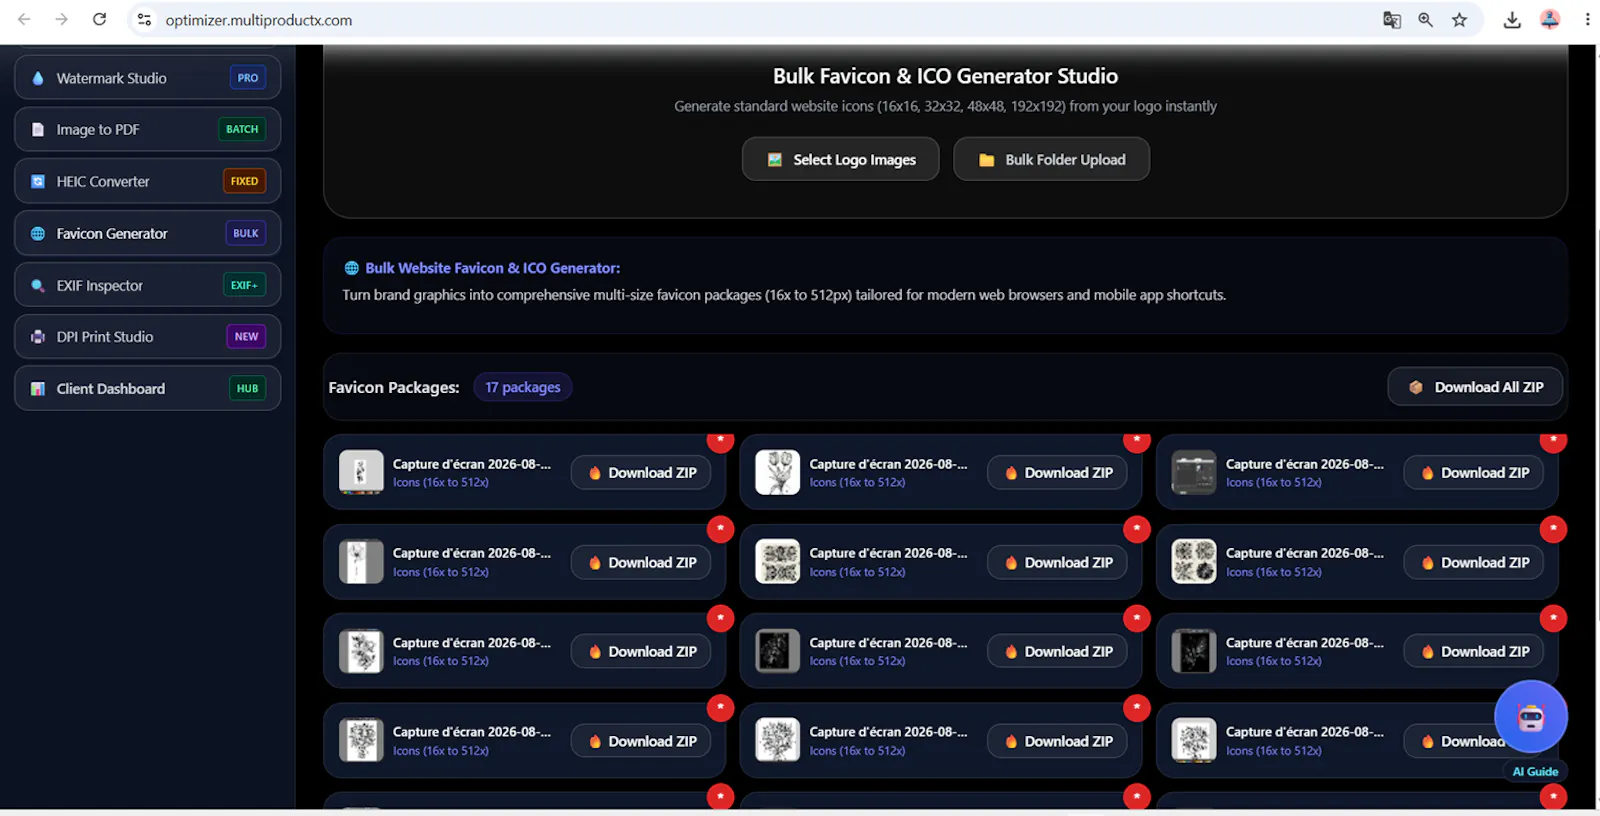Open the browser three-dot menu

[1586, 20]
